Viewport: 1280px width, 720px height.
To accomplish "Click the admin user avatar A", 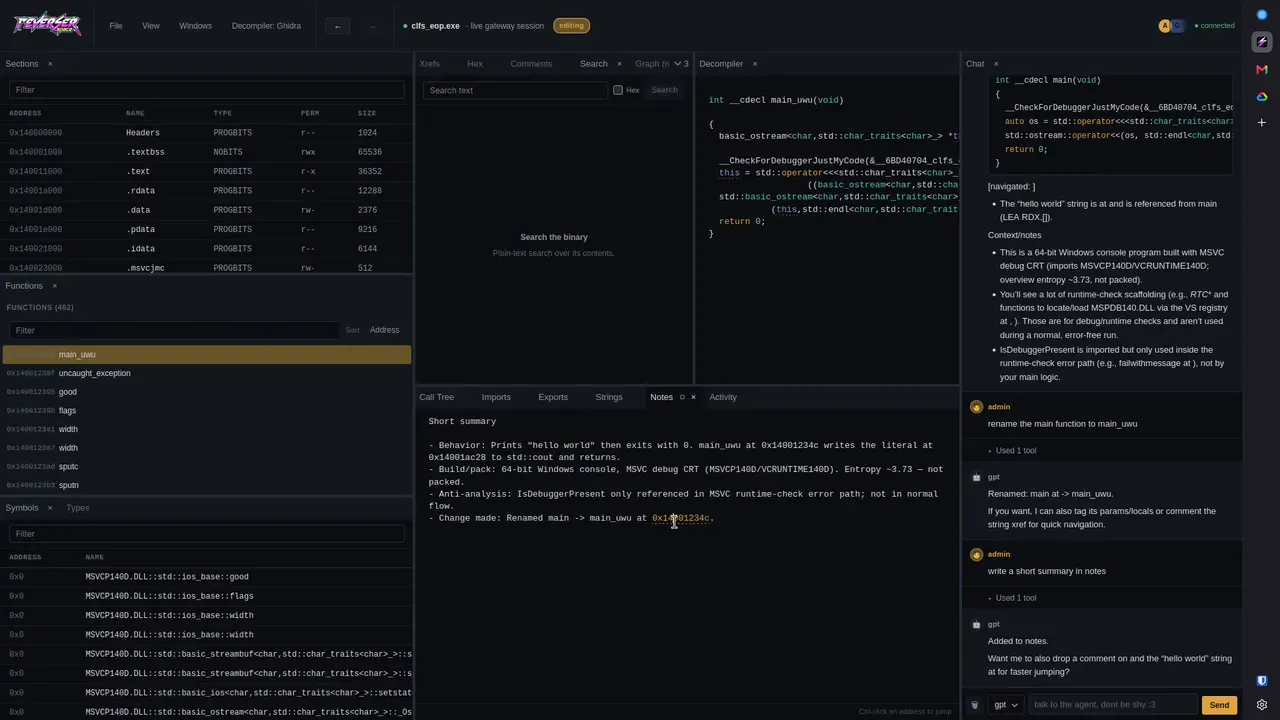I will [x=1164, y=26].
